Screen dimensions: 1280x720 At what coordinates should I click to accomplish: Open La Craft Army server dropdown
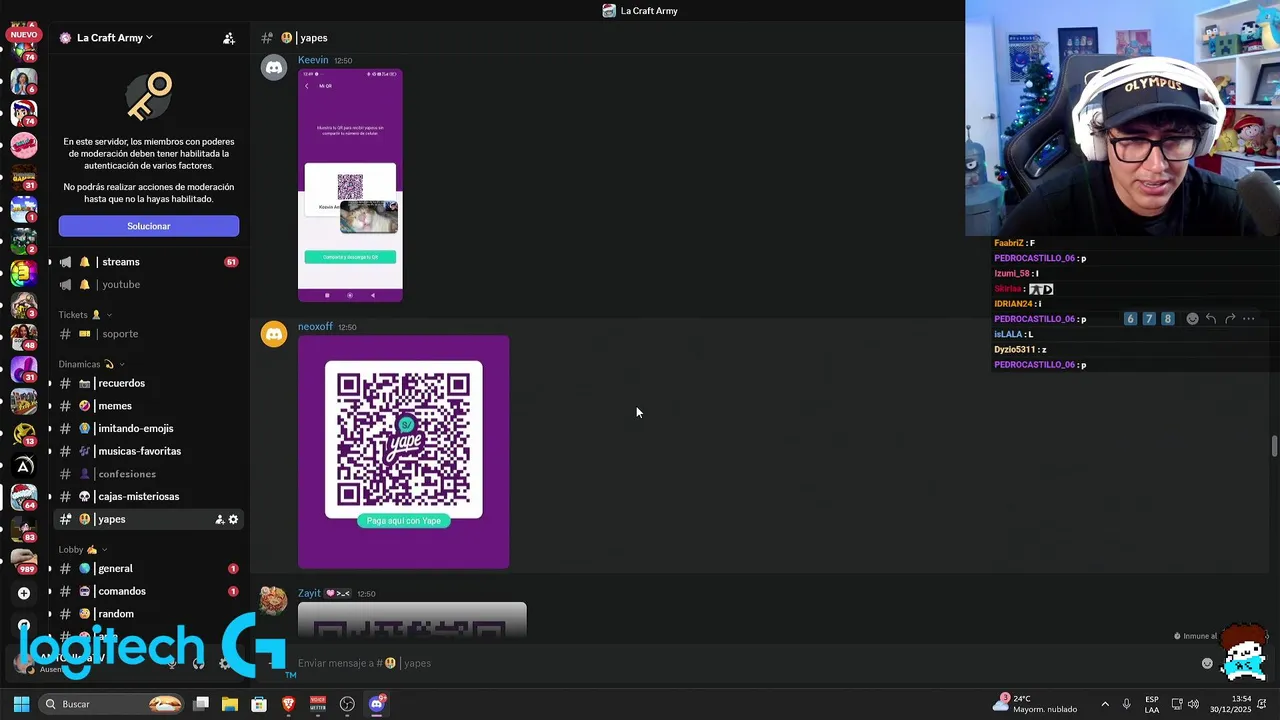(106, 38)
